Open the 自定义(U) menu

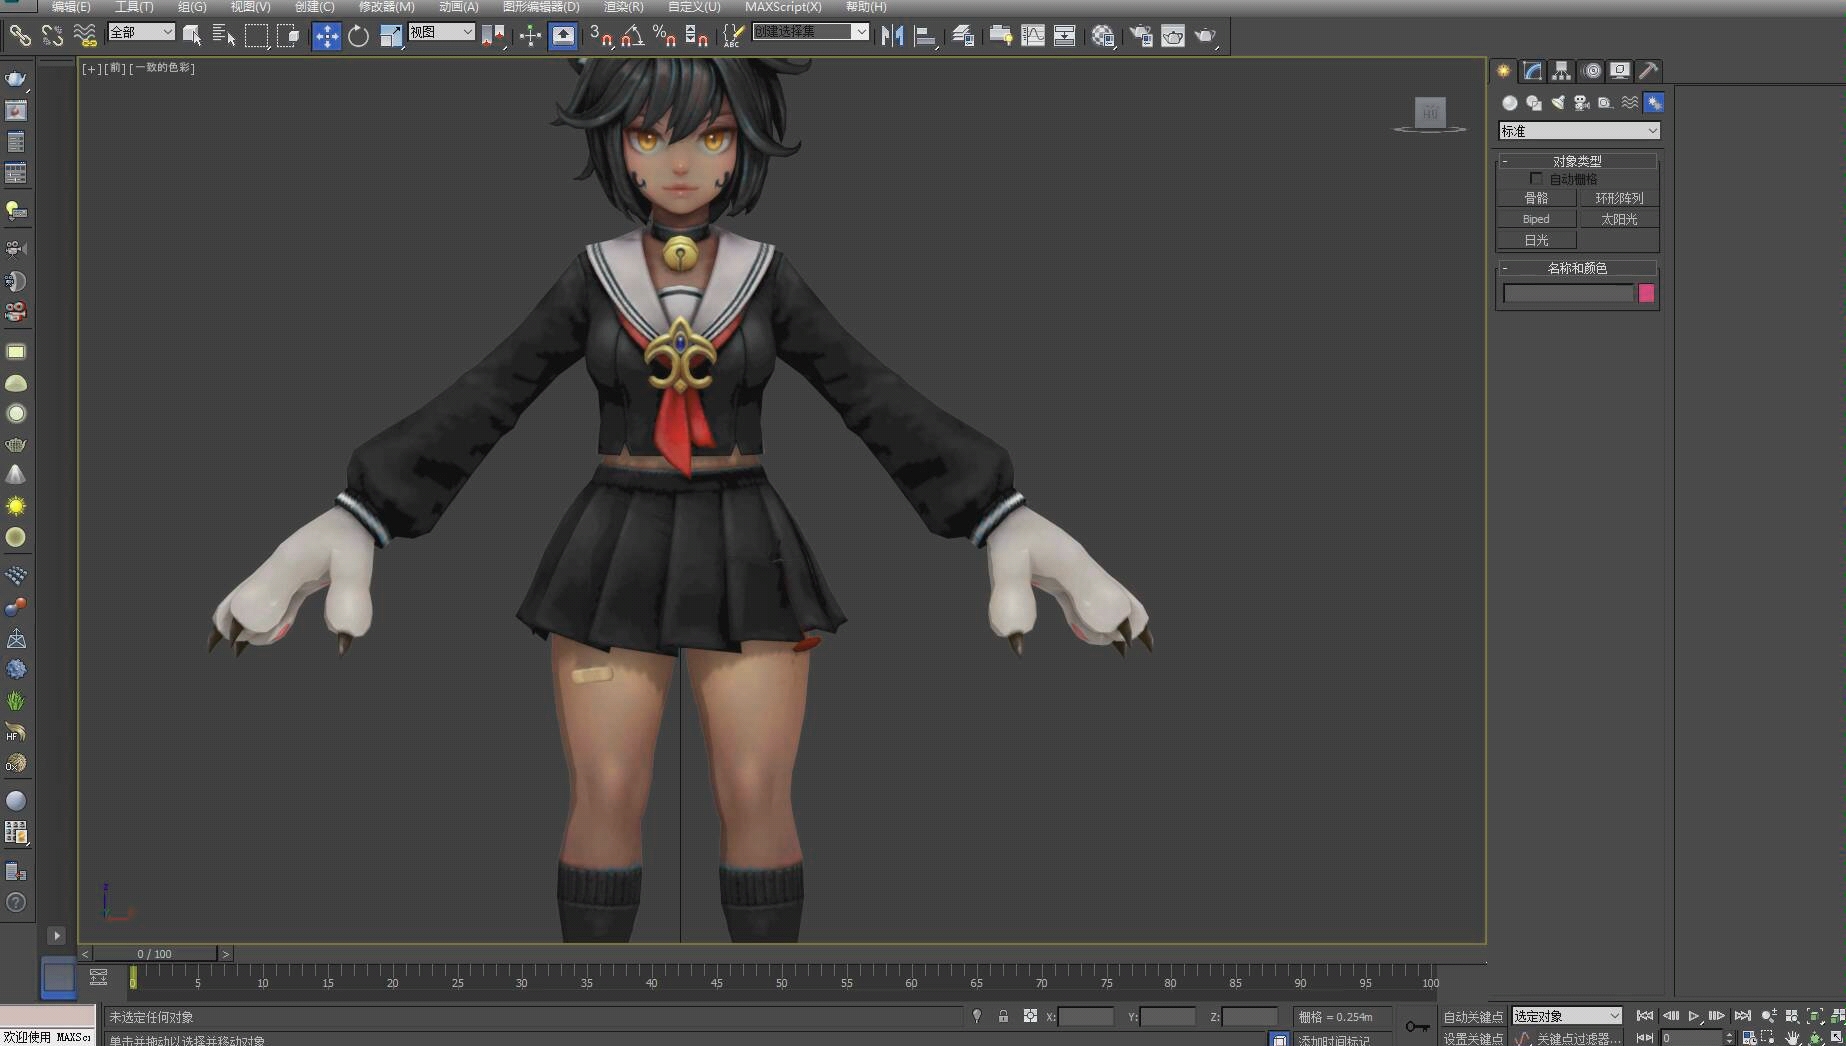[x=690, y=7]
